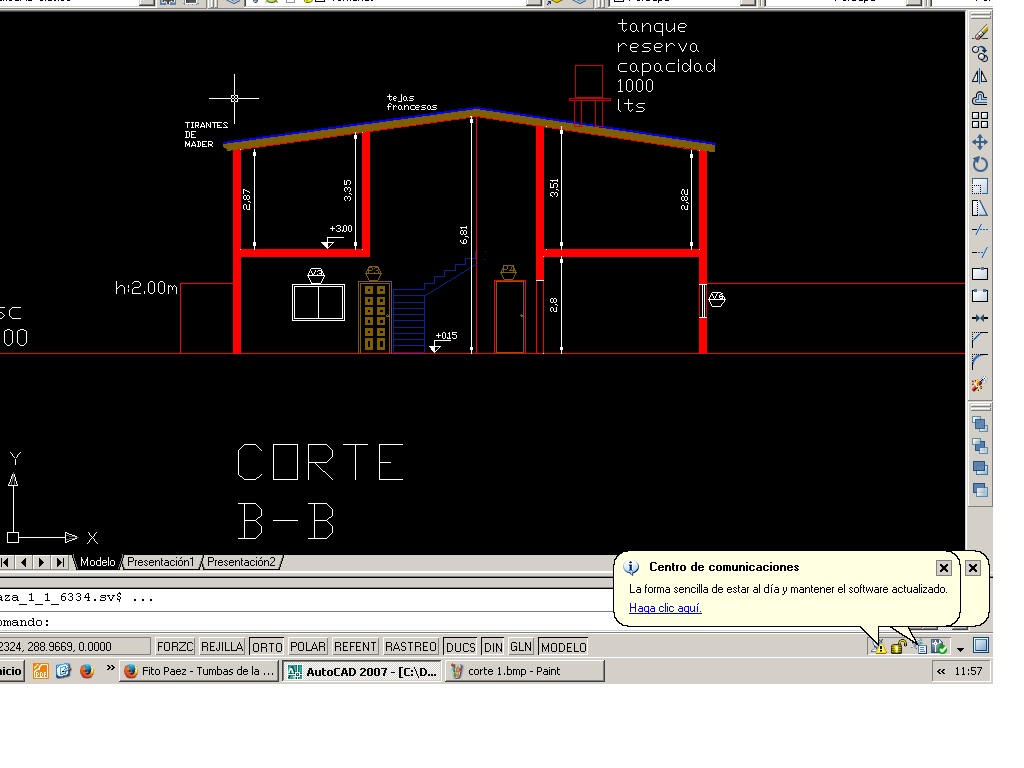
Task: Select the Trim tool
Action: pos(980,228)
